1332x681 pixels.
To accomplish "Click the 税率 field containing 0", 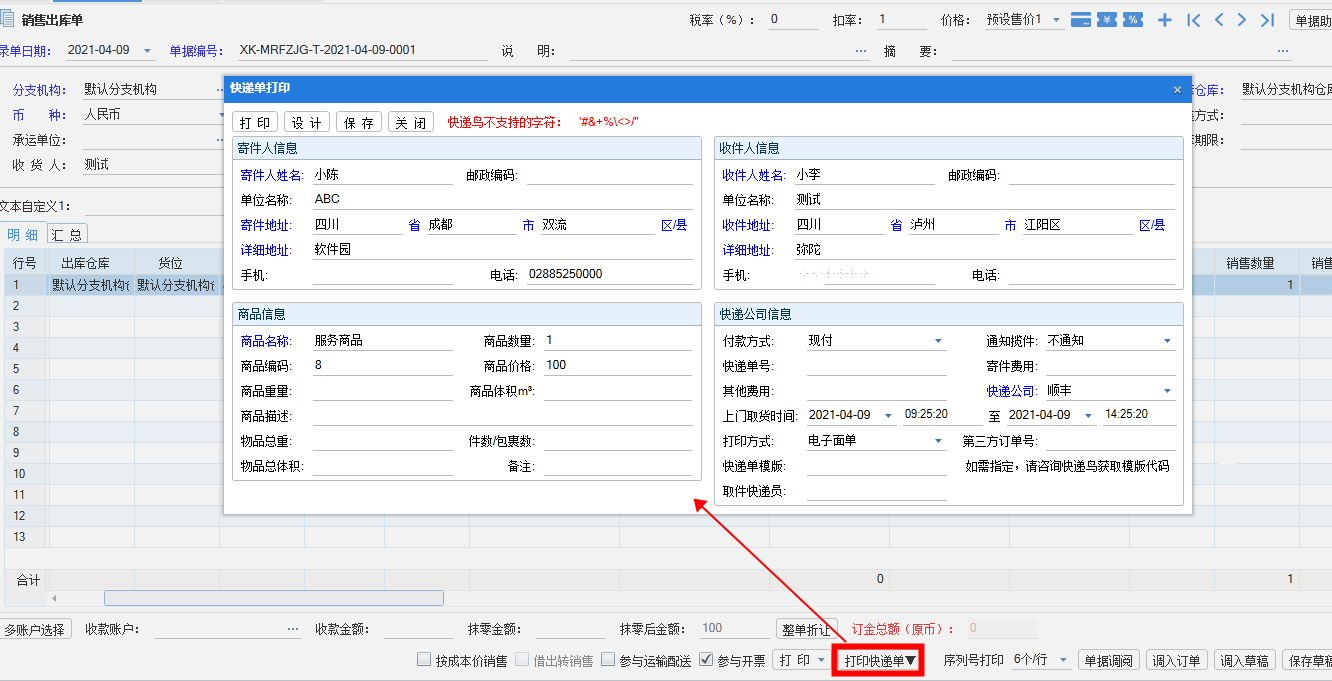I will [x=794, y=20].
